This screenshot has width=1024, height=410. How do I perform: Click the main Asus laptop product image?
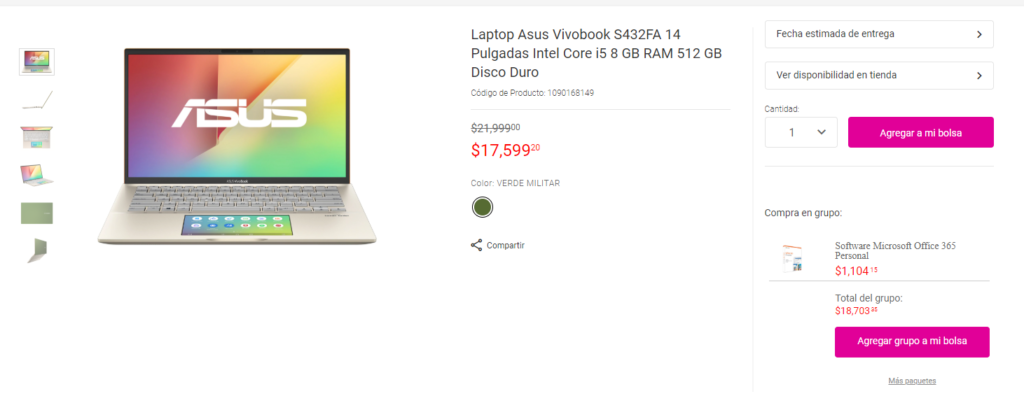(237, 146)
